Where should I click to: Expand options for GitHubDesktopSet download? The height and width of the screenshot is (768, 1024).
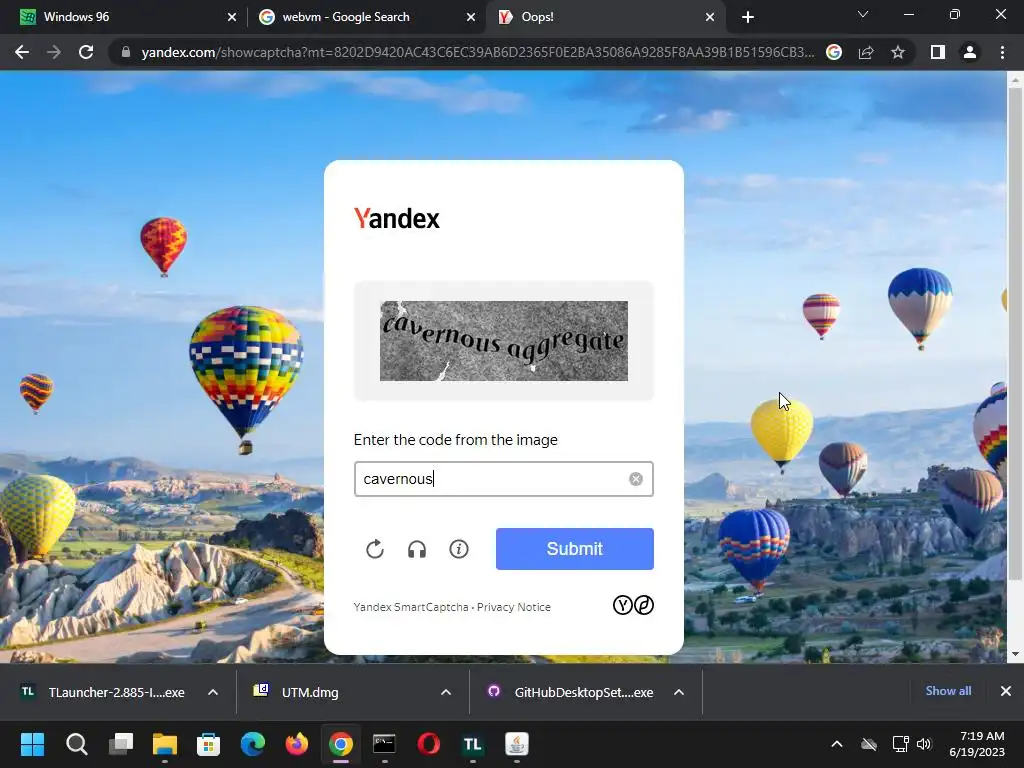pyautogui.click(x=679, y=692)
